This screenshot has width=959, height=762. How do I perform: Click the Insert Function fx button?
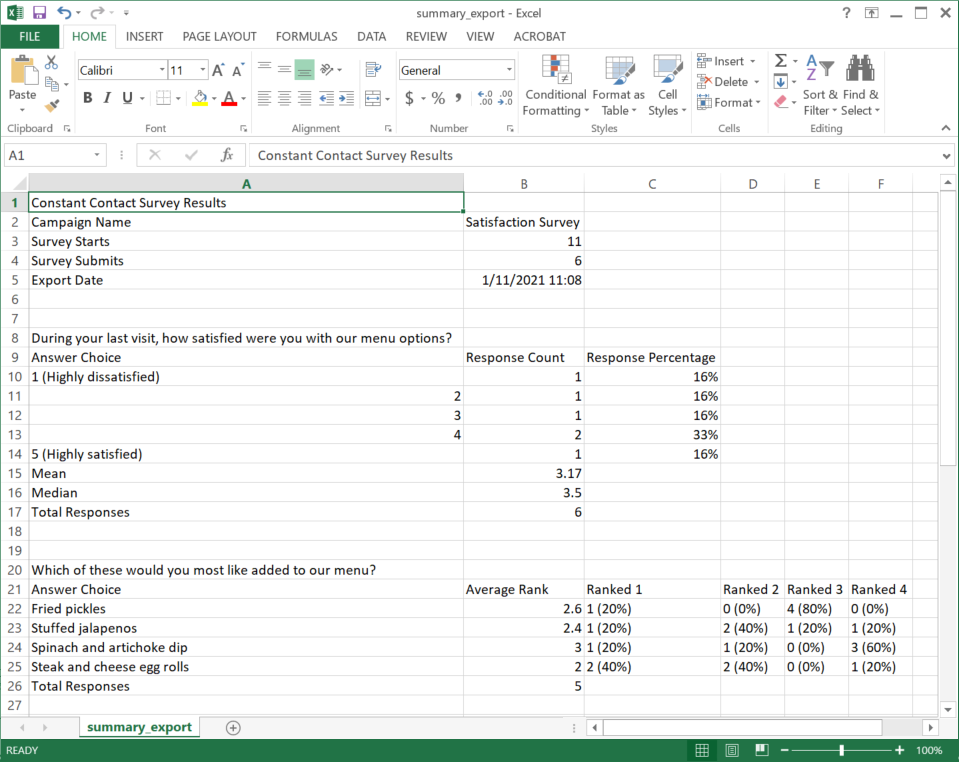pyautogui.click(x=227, y=155)
